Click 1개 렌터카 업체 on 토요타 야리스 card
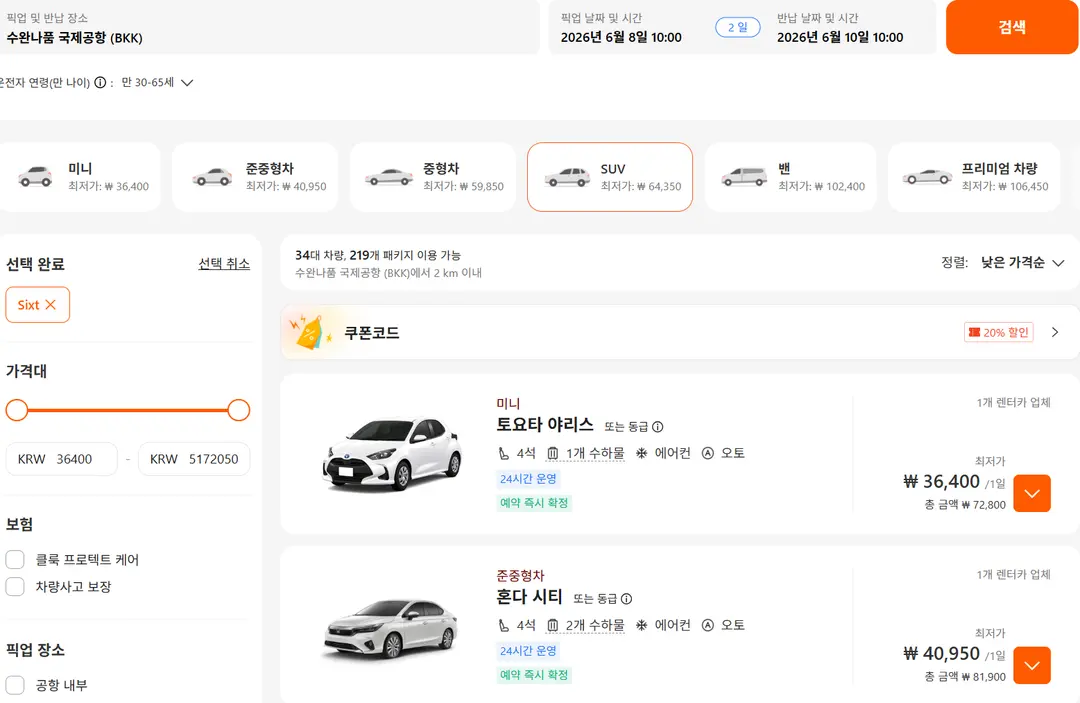The height and width of the screenshot is (703, 1080). click(x=1013, y=403)
